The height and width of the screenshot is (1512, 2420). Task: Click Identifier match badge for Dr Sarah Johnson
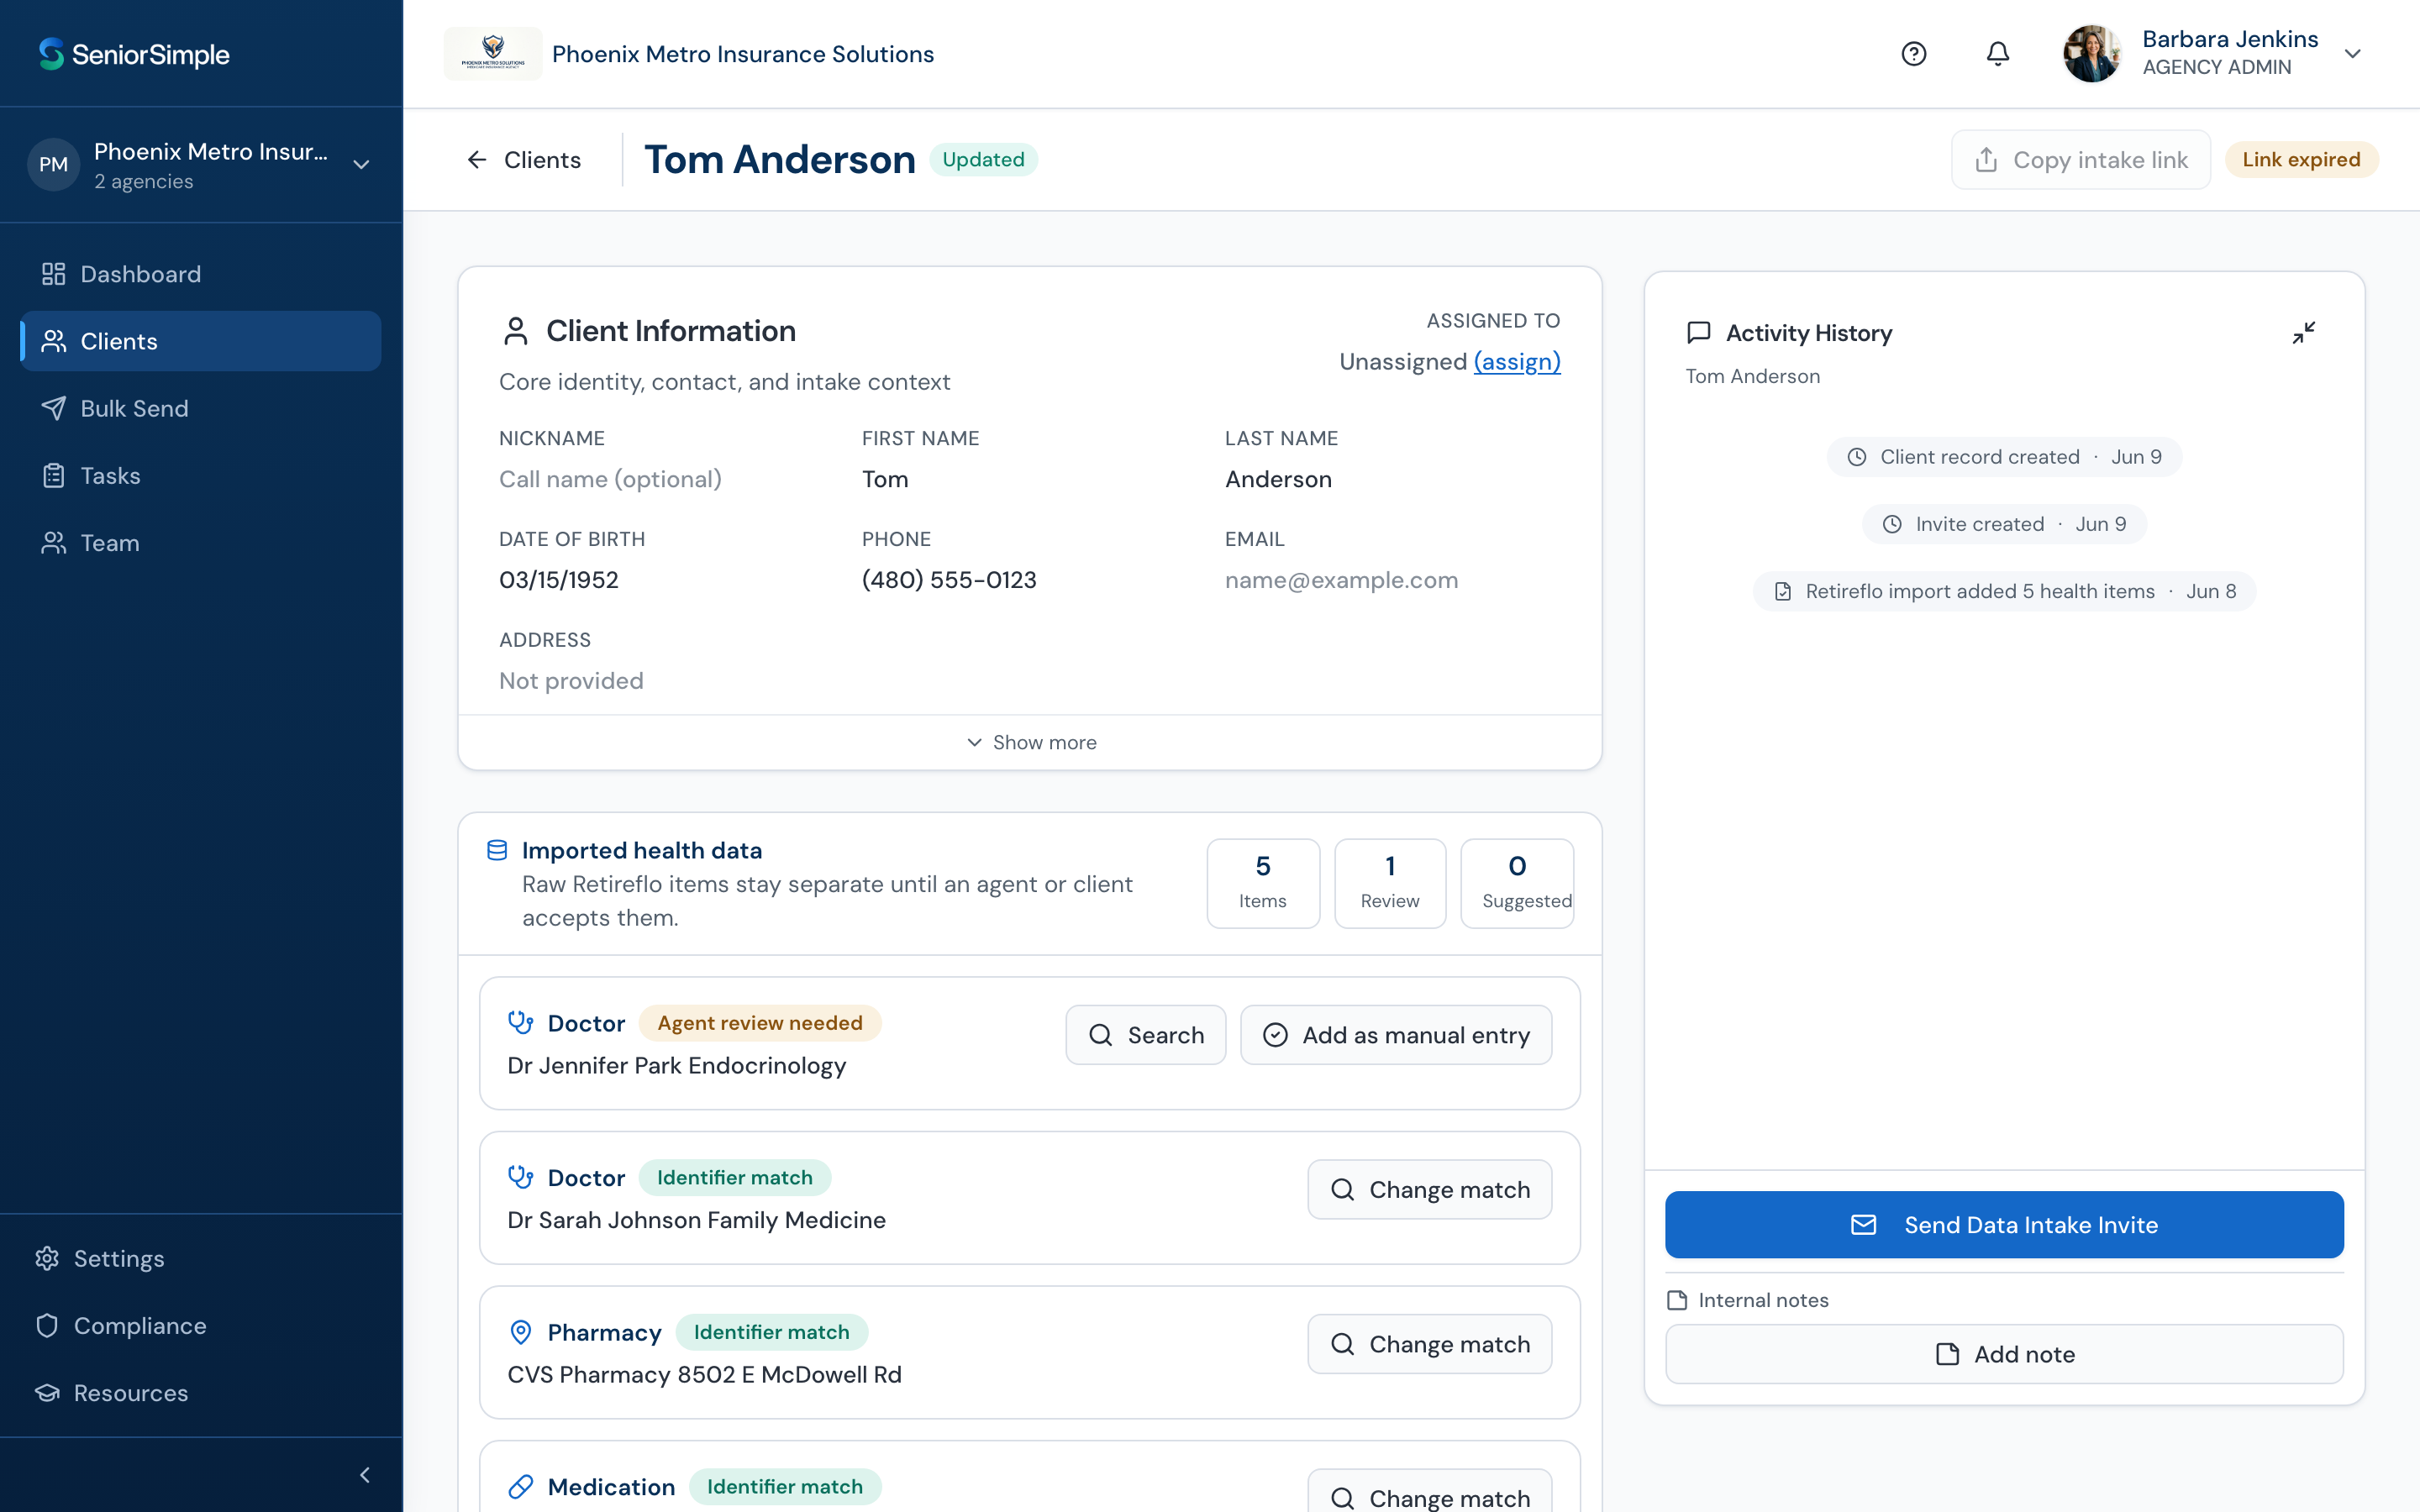[735, 1177]
